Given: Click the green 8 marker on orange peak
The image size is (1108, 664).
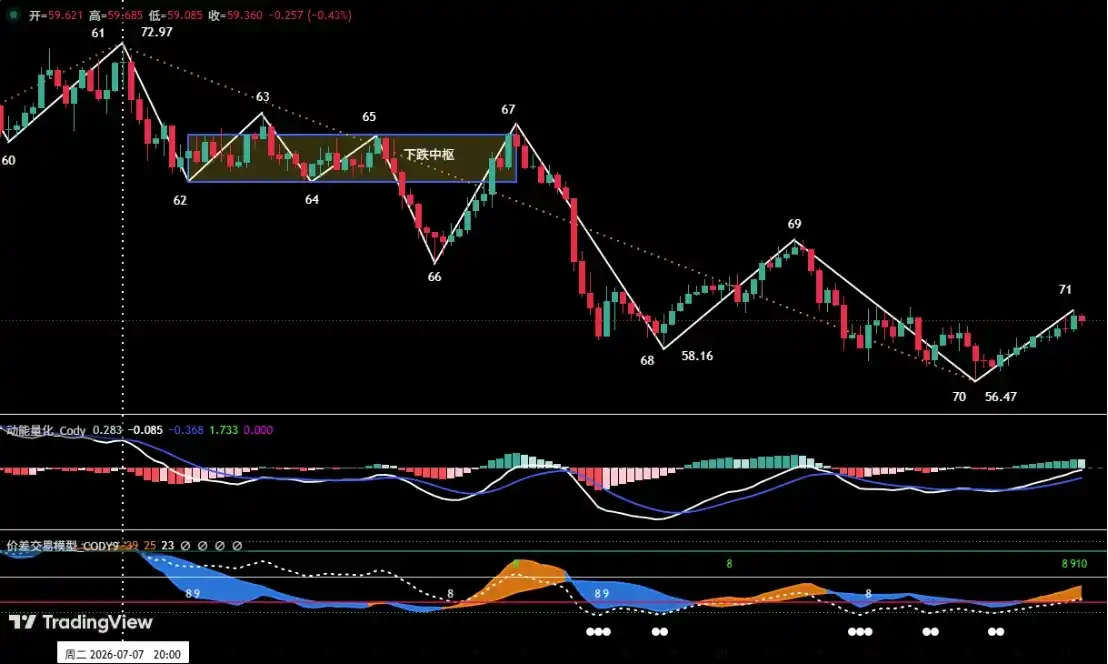Looking at the screenshot, I should click(516, 564).
